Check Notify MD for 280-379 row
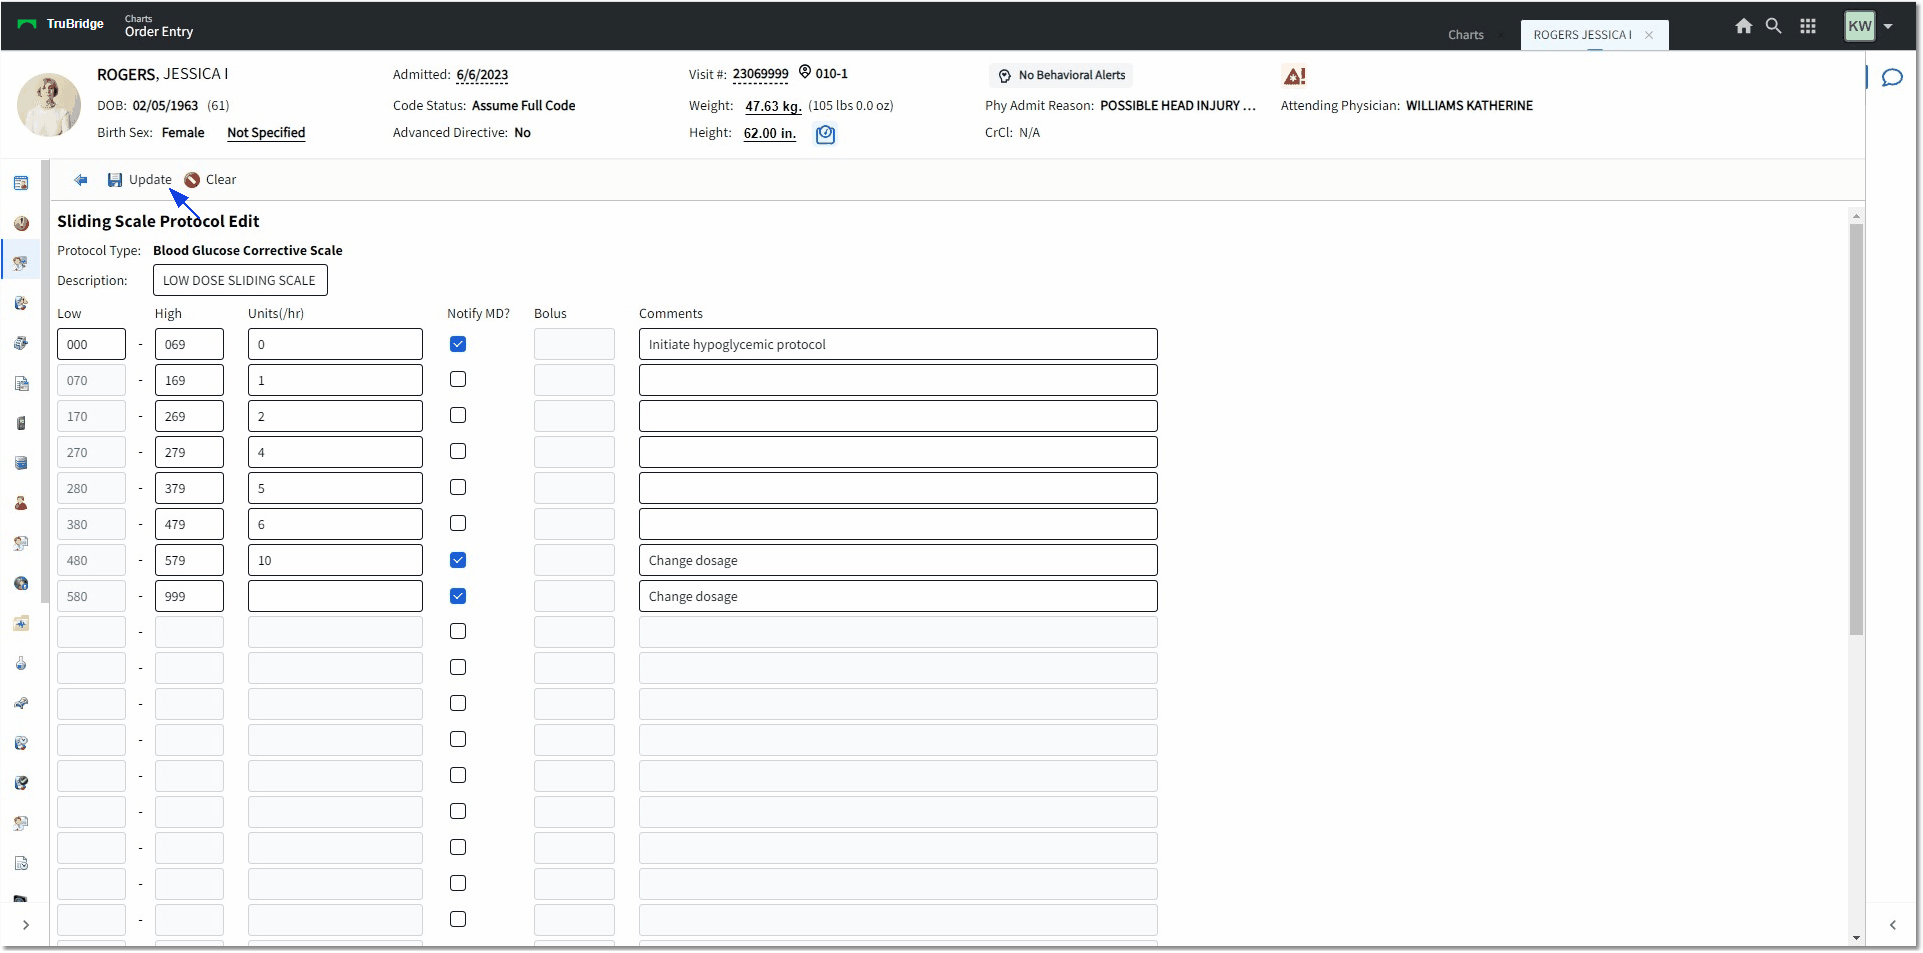The image size is (1923, 953). point(458,488)
